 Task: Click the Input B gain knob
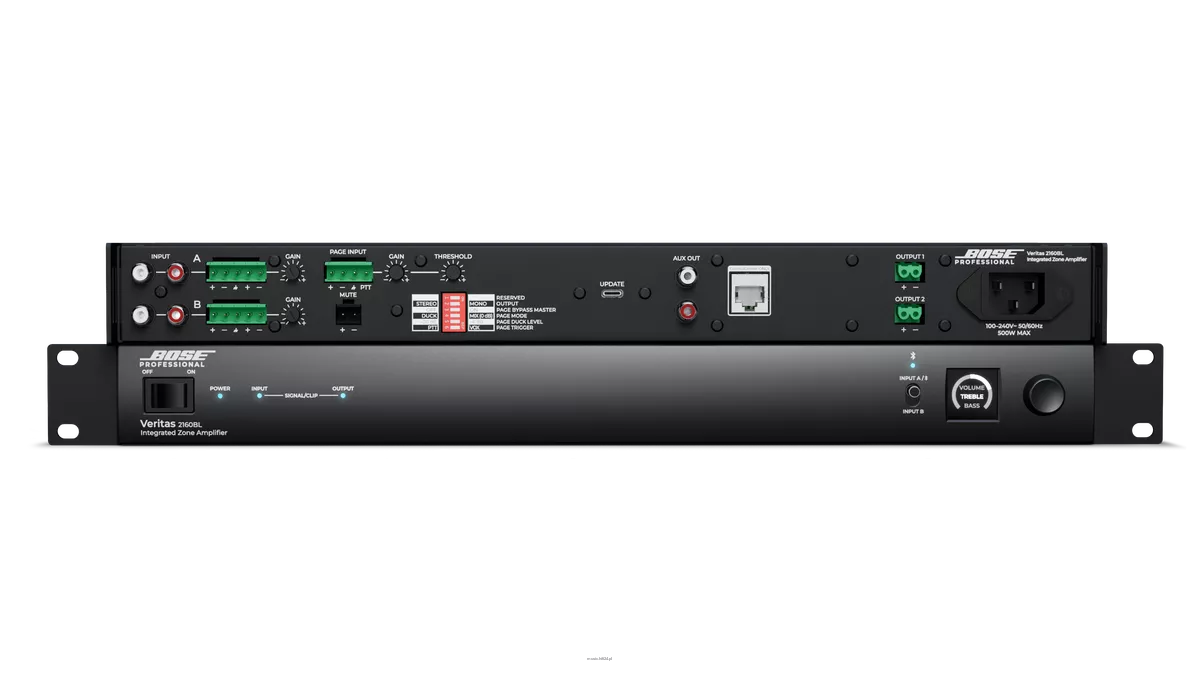[x=292, y=315]
